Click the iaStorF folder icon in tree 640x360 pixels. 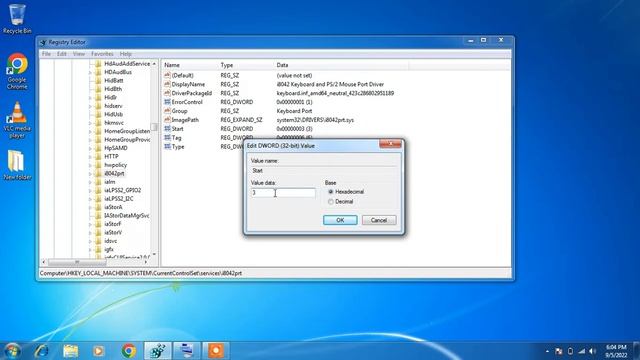98,224
